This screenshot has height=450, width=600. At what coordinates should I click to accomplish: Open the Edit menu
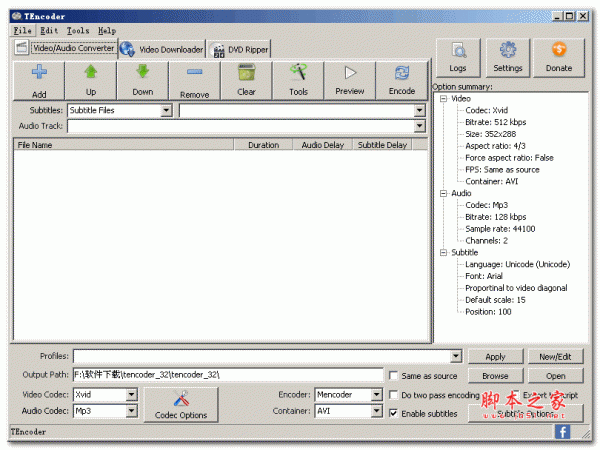click(x=49, y=31)
